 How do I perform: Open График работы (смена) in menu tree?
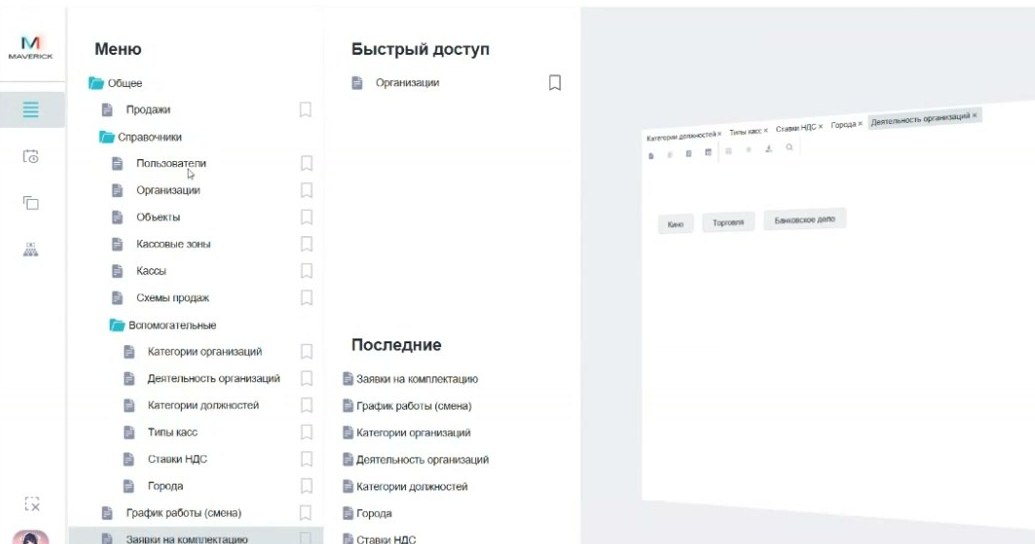pos(184,513)
